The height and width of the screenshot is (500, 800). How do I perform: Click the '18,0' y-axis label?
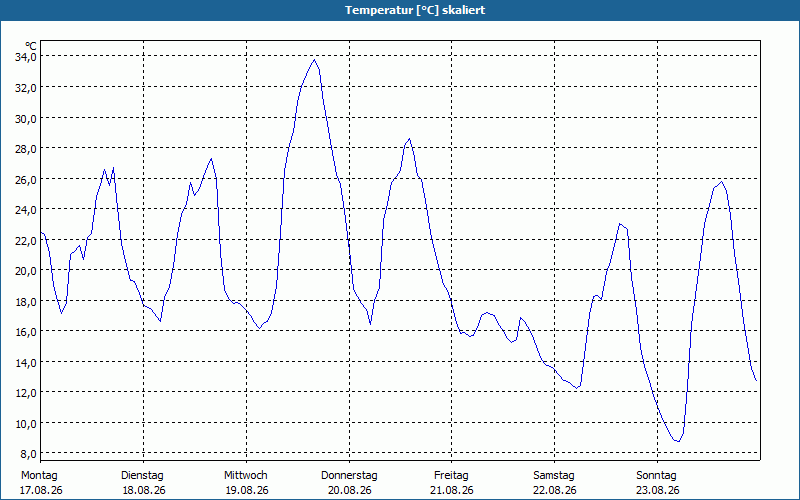[25, 301]
